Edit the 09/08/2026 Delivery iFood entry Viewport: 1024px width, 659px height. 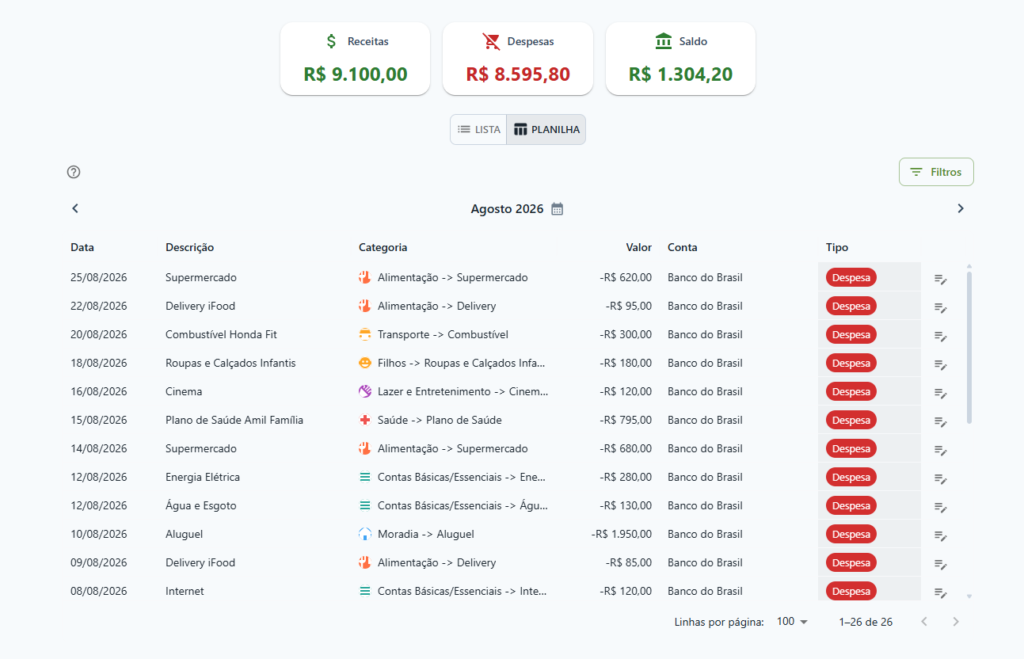940,564
